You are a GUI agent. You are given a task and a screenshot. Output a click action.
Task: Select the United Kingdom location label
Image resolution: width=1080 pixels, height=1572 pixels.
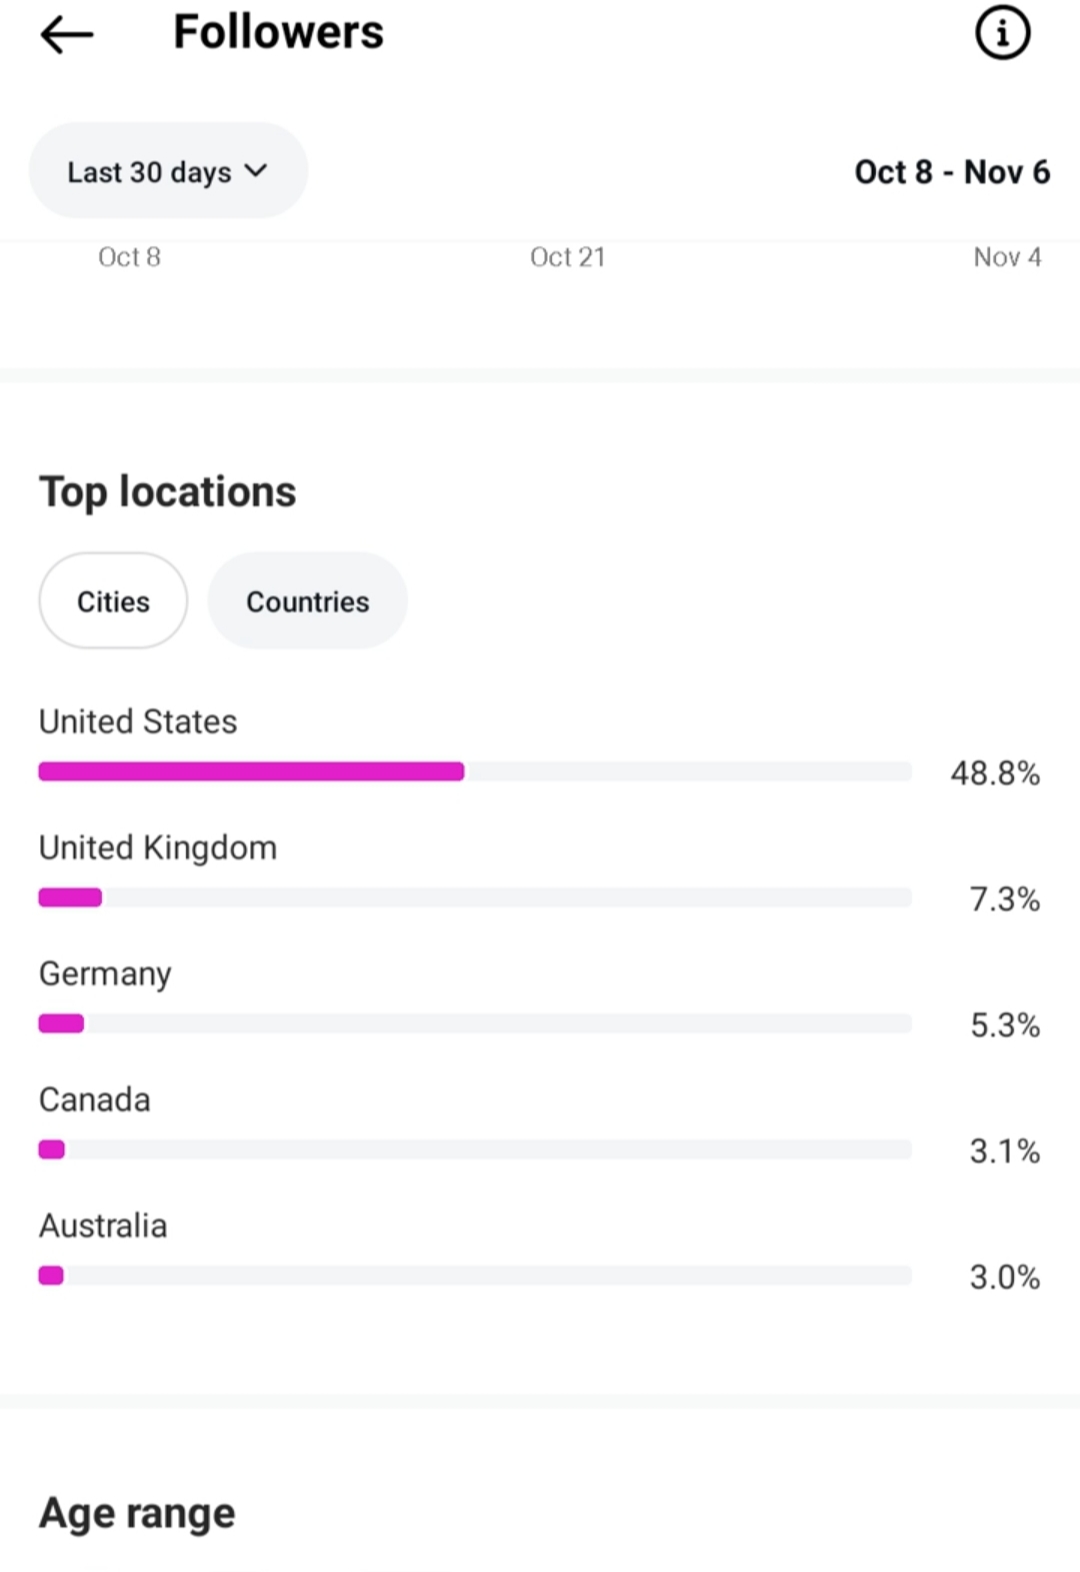pos(158,847)
